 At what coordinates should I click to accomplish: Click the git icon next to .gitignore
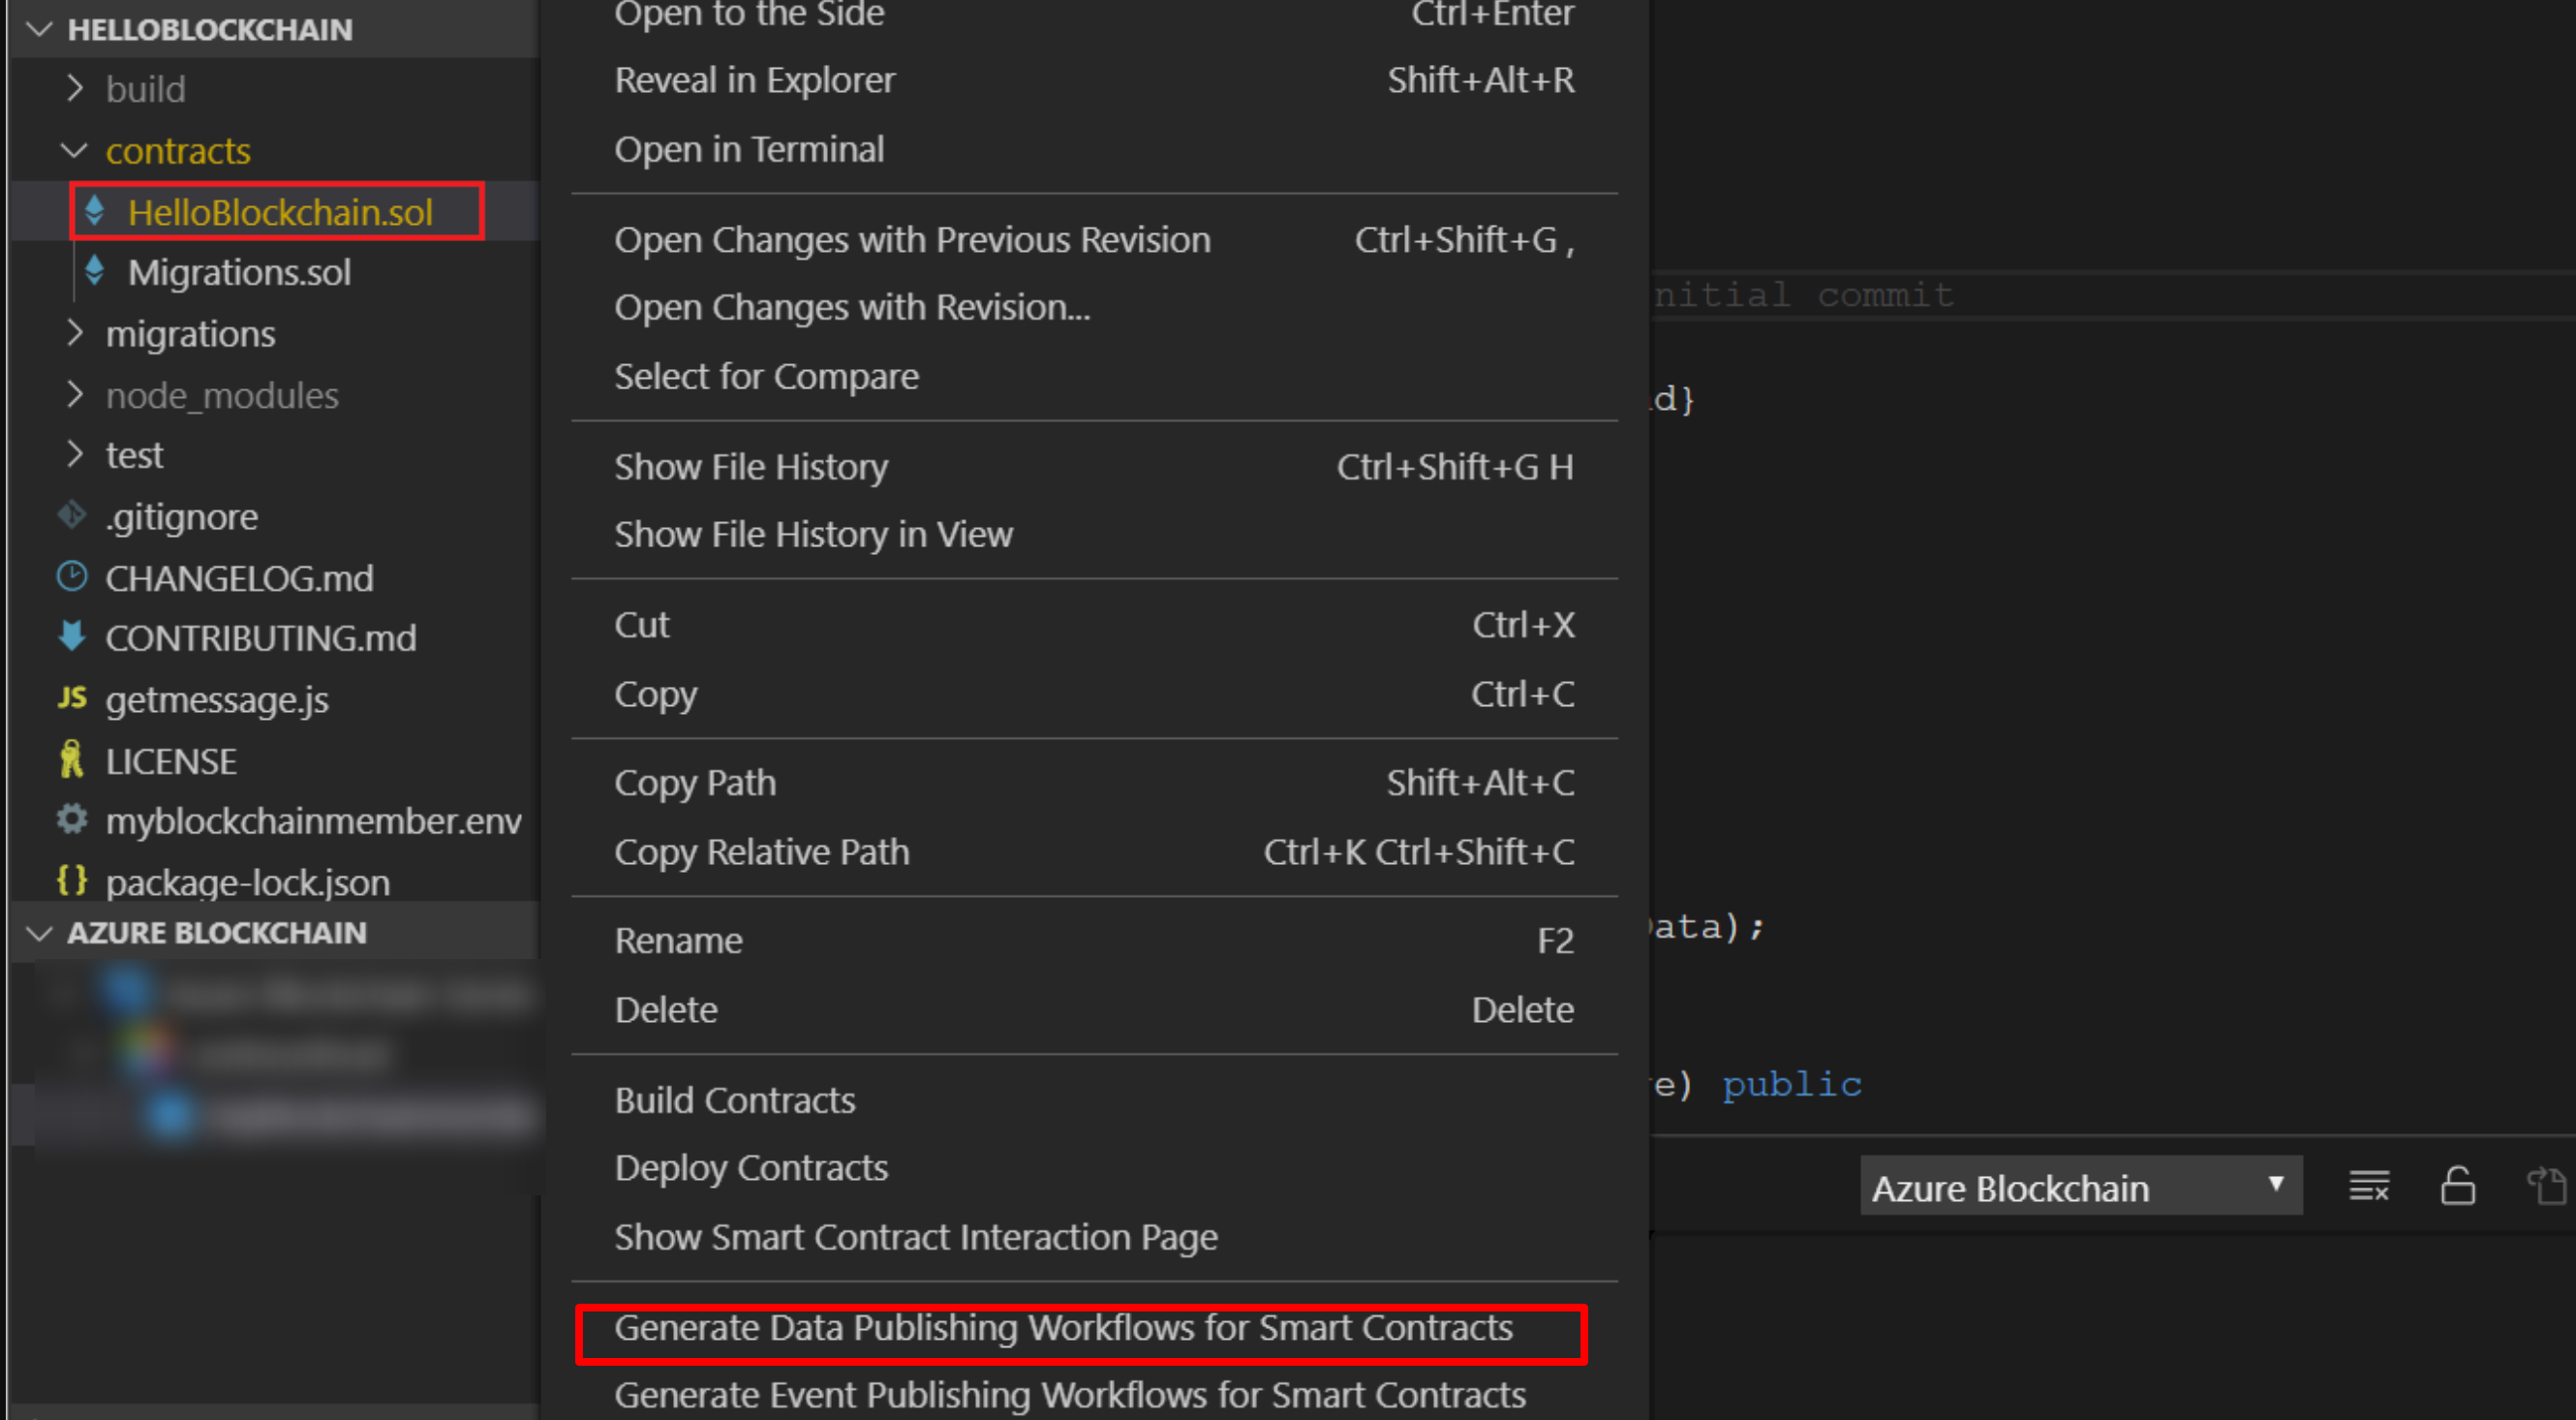tap(71, 516)
